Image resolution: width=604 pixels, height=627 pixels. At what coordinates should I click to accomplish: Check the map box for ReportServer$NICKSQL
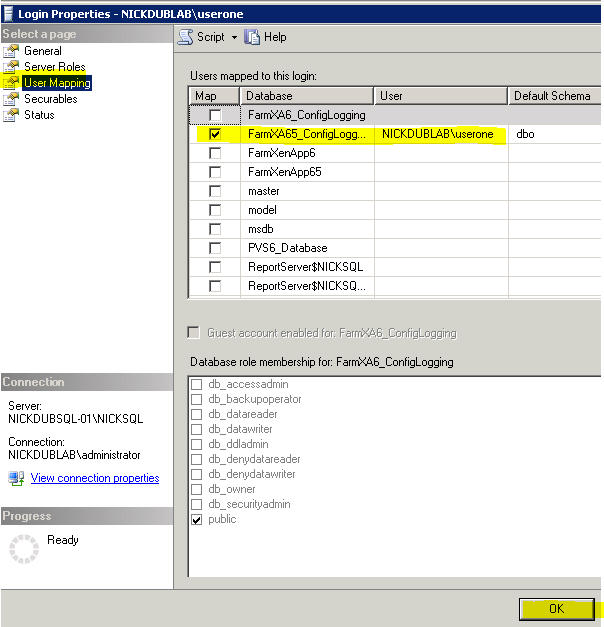[x=215, y=267]
